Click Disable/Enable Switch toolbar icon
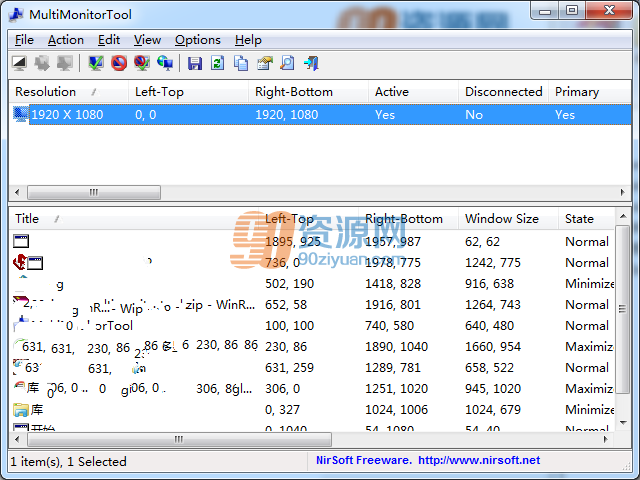Image resolution: width=640 pixels, height=480 pixels. click(142, 63)
